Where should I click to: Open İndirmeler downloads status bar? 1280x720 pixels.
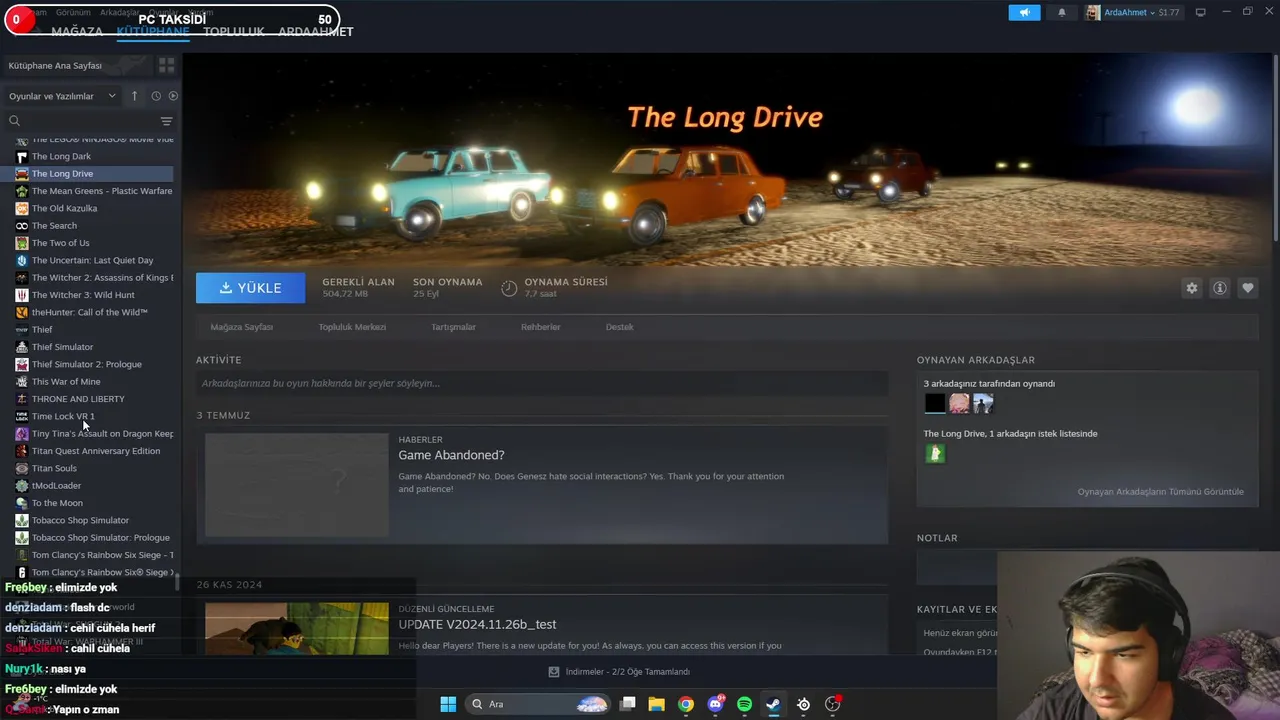pyautogui.click(x=619, y=672)
